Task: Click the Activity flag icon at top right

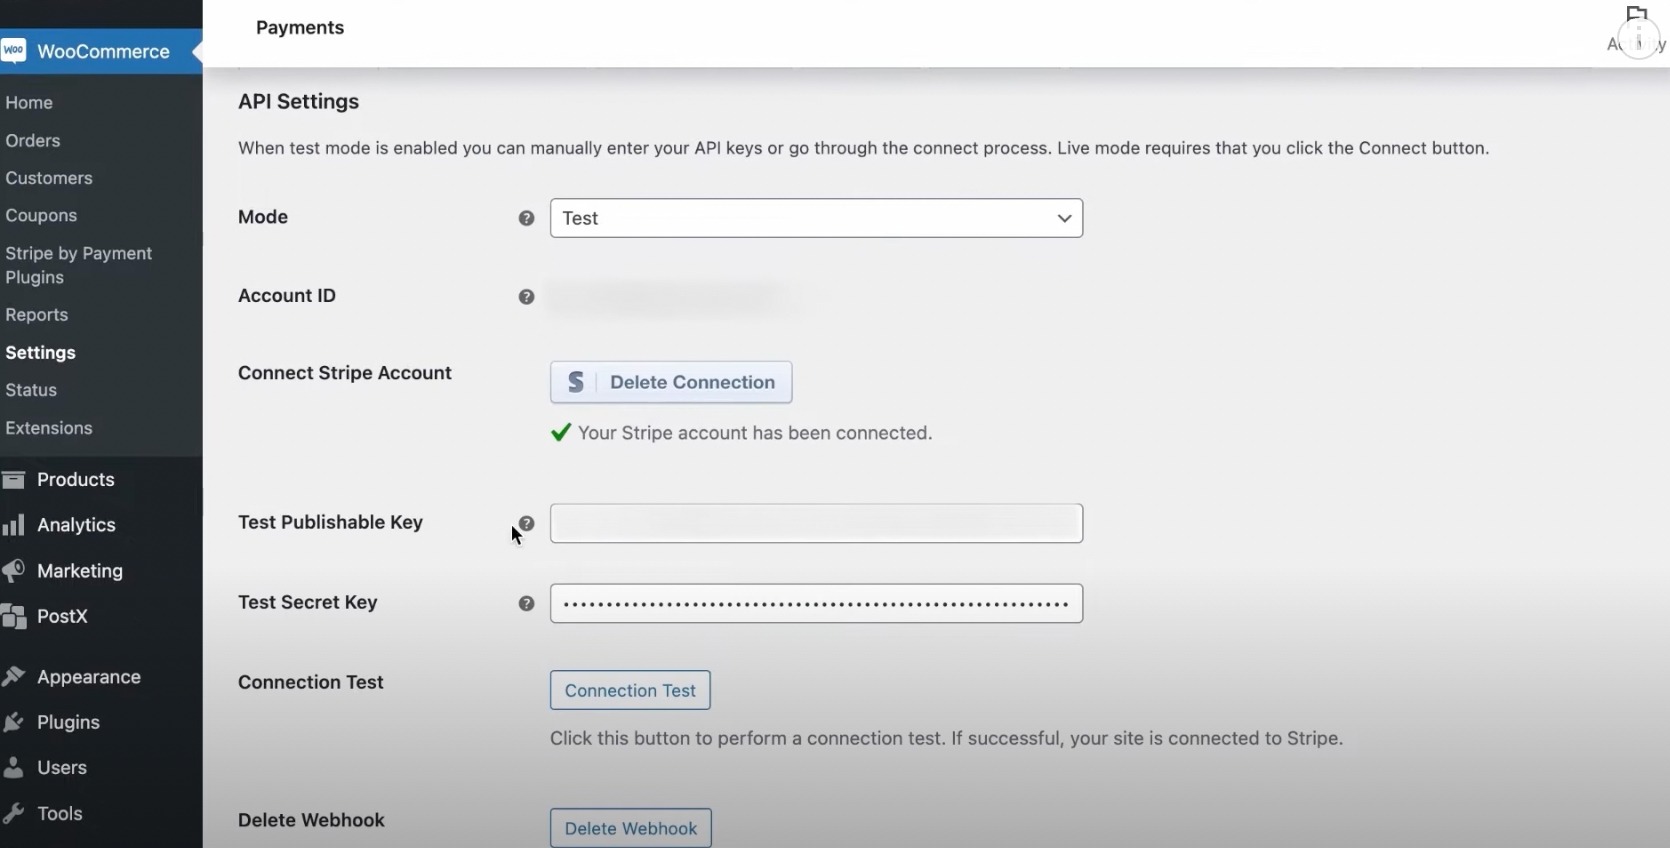Action: (1636, 14)
